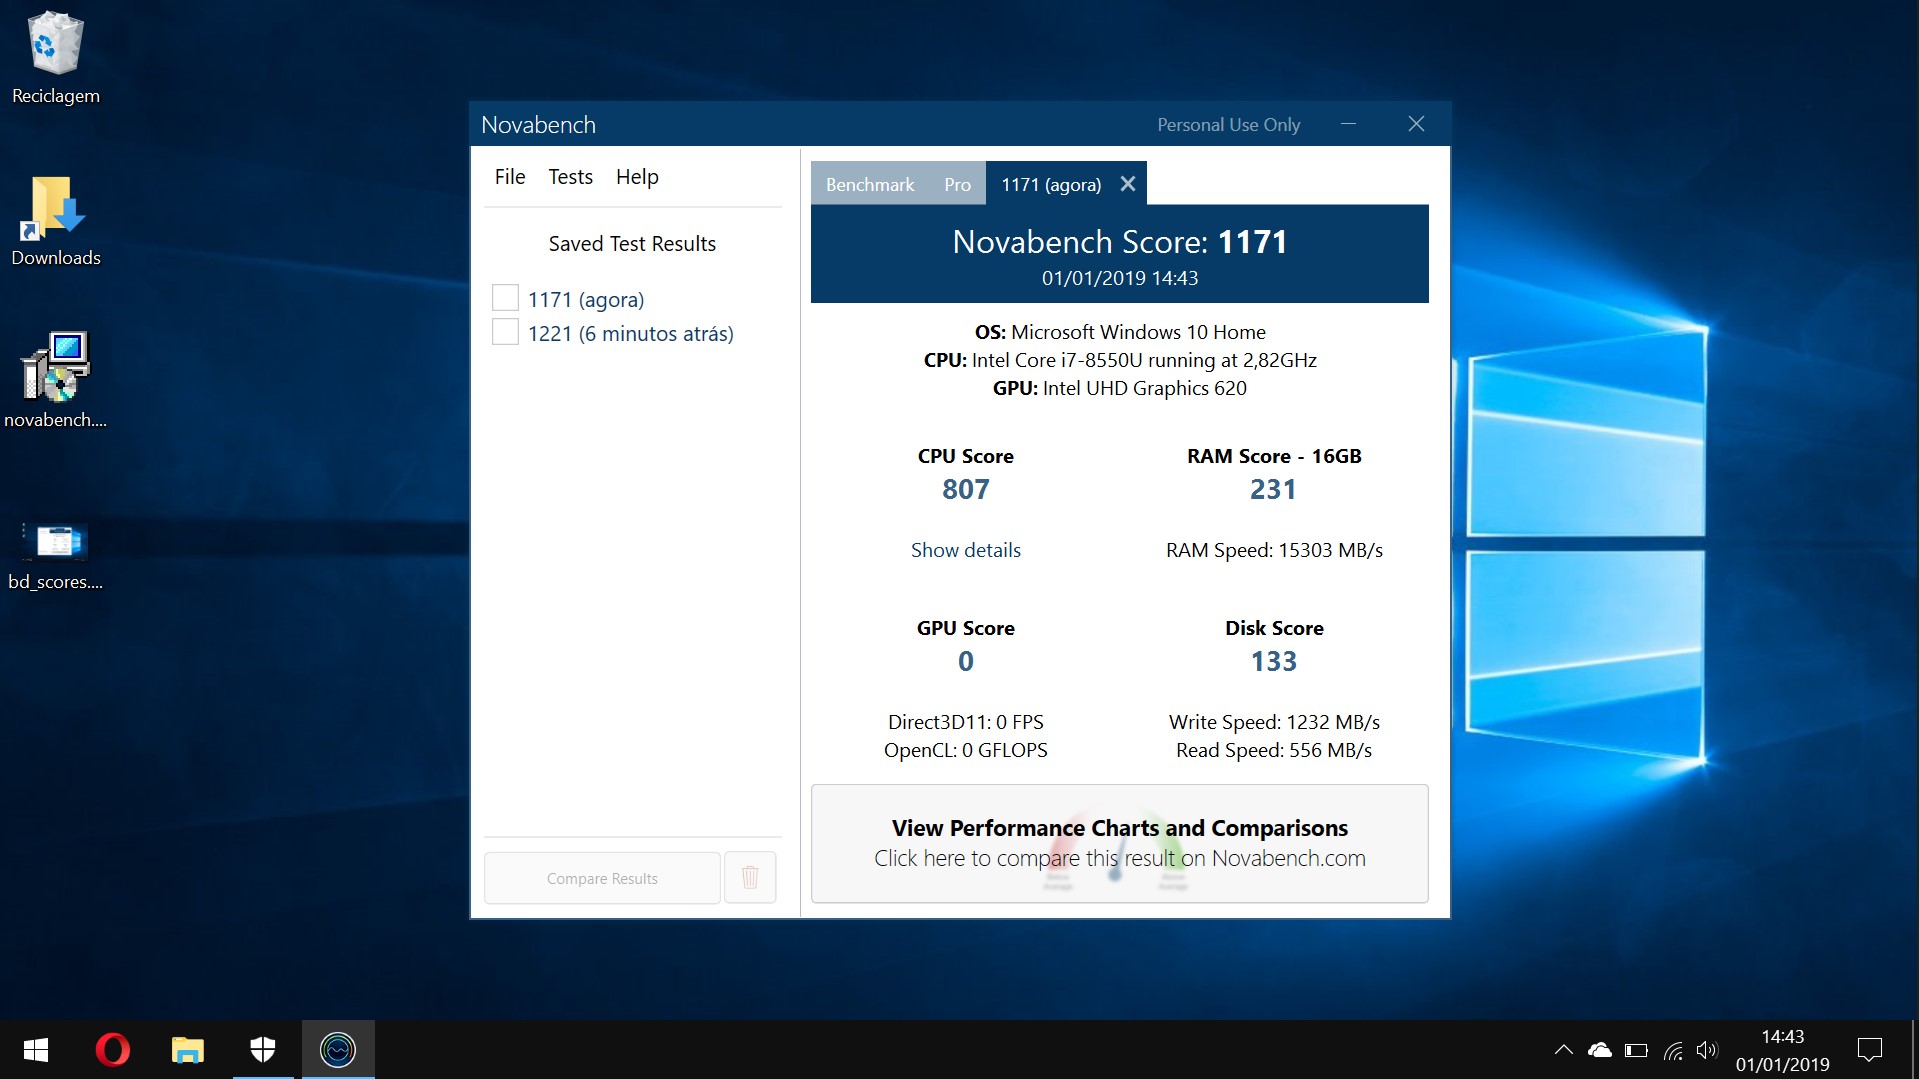
Task: Click the trash delete results icon
Action: click(x=750, y=878)
